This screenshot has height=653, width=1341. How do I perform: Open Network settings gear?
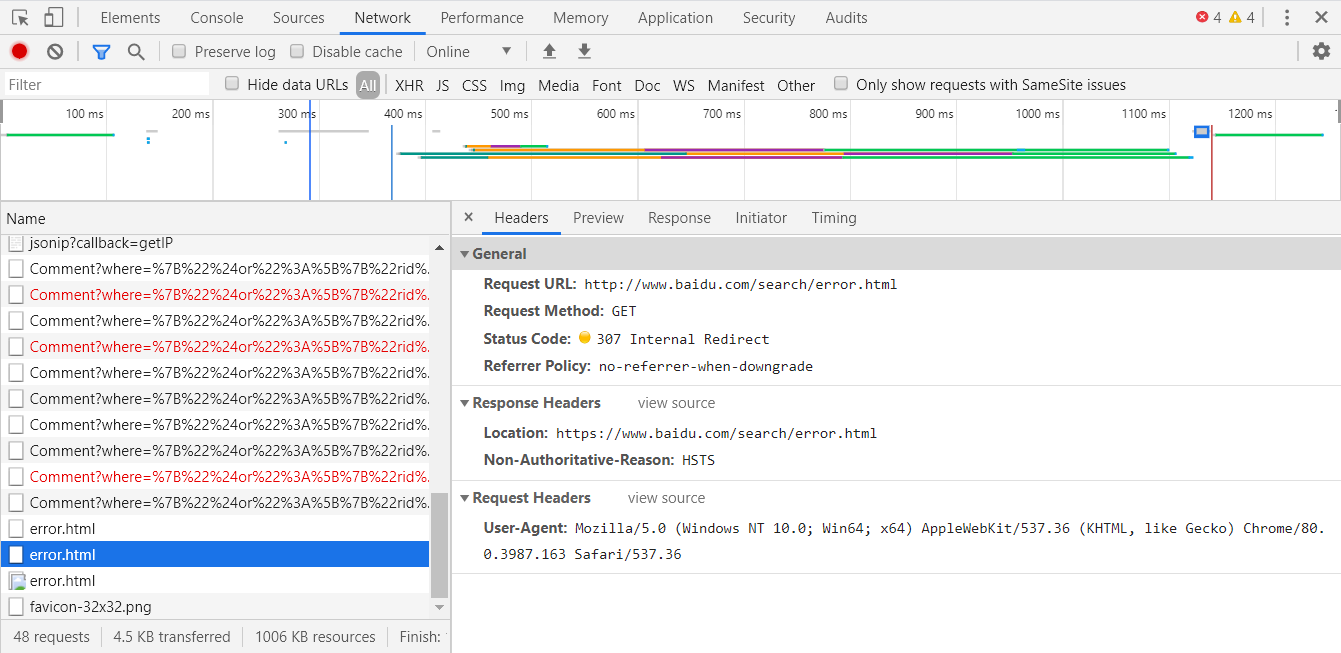[1321, 51]
